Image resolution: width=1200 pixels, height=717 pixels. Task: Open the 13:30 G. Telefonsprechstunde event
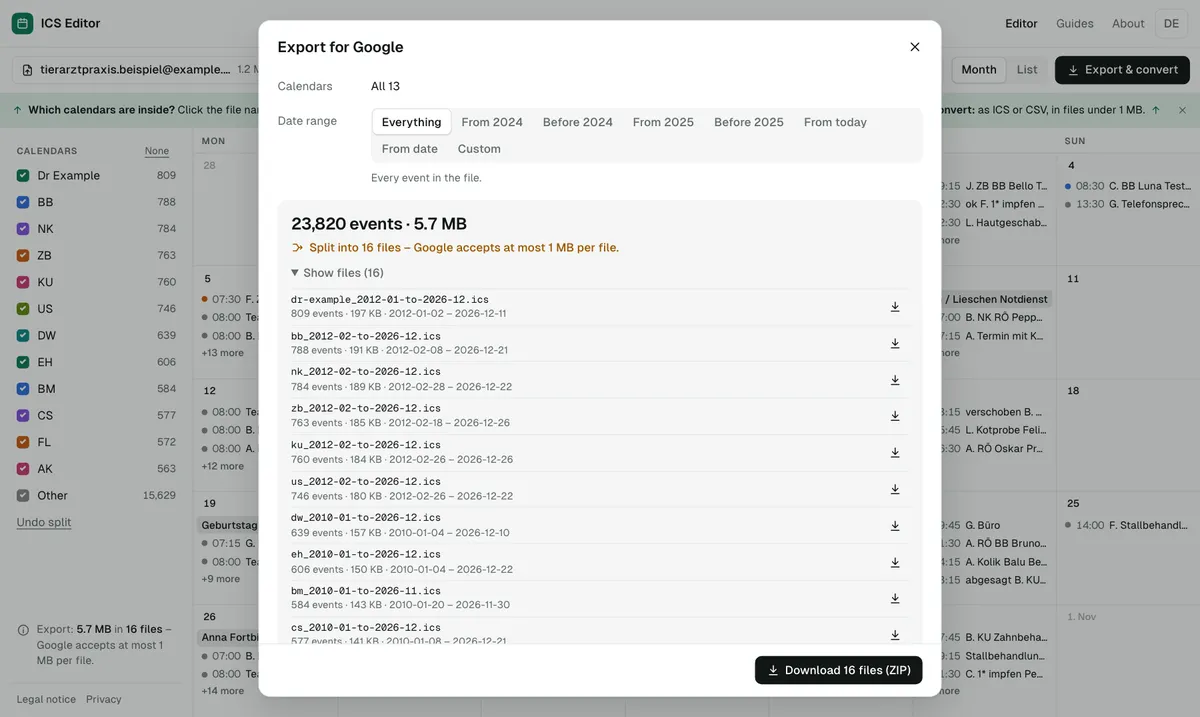pyautogui.click(x=1127, y=204)
